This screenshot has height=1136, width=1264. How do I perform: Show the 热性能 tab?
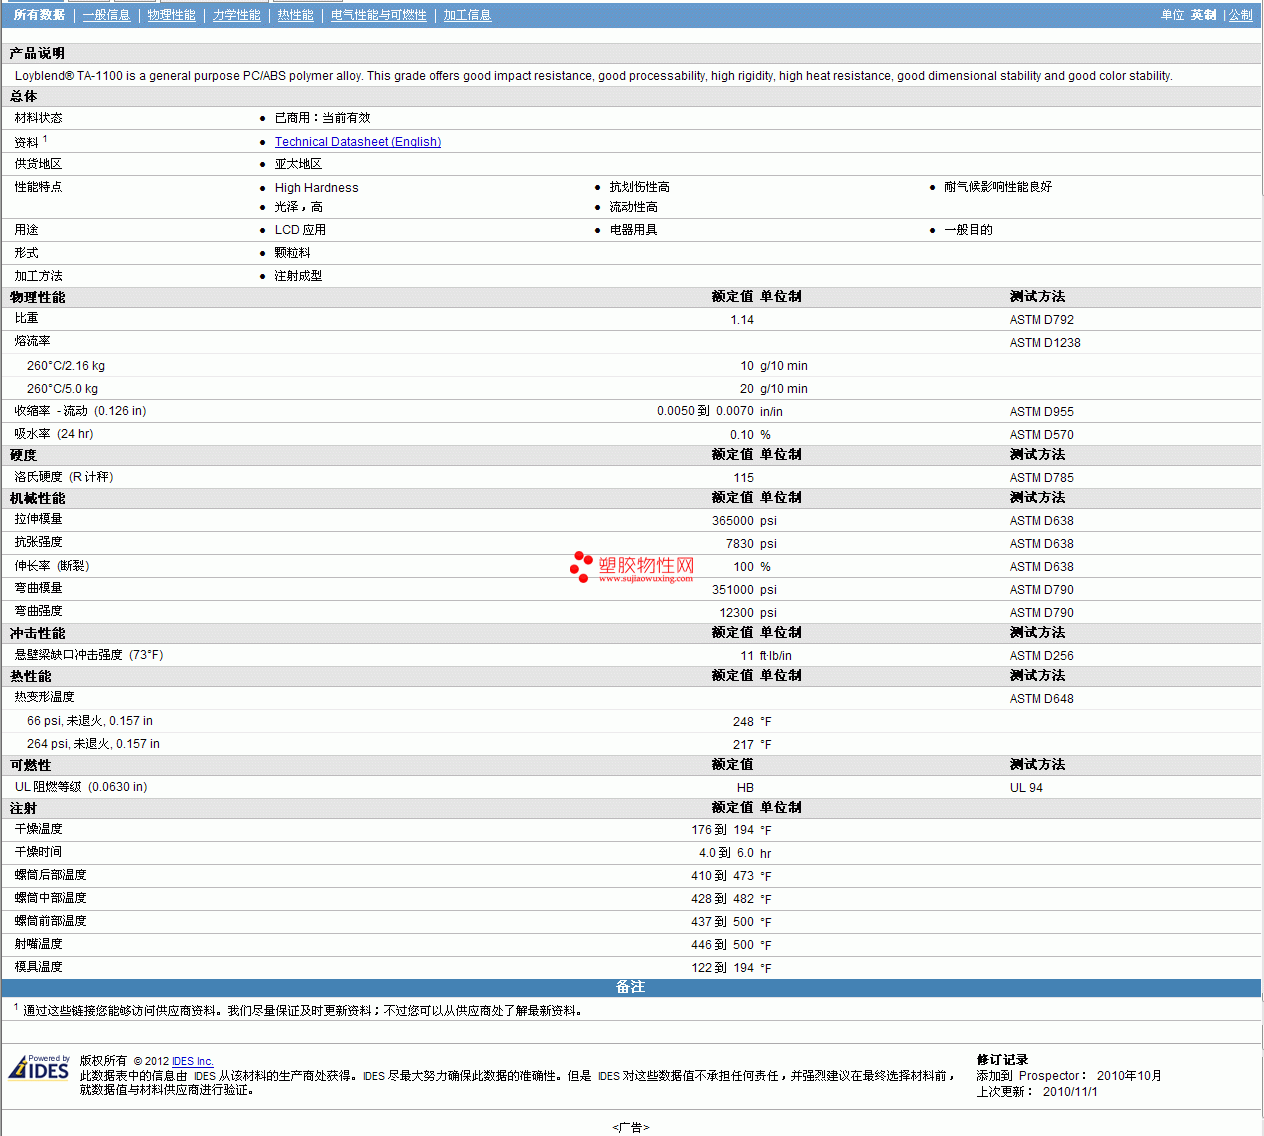click(295, 15)
